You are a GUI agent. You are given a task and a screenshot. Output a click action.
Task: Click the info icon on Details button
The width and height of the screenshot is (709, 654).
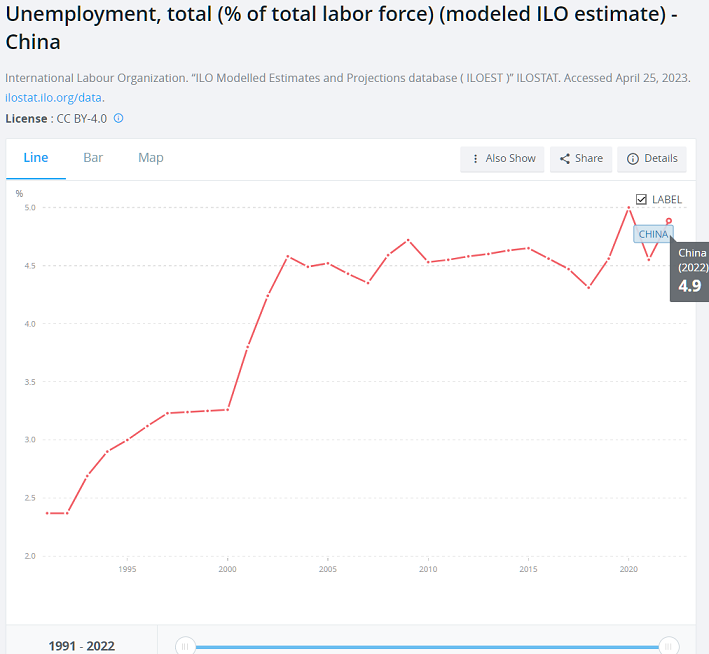point(632,159)
